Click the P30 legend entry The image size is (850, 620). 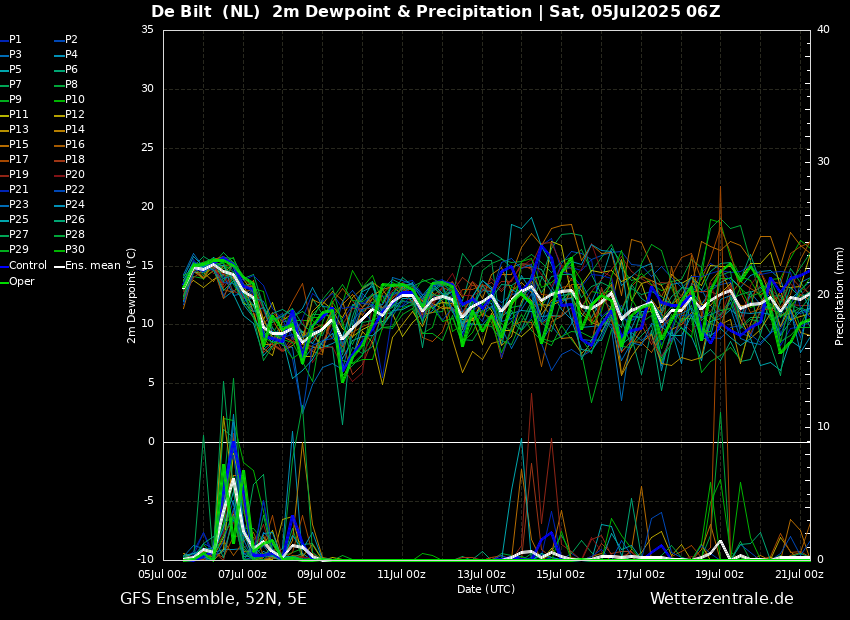pos(75,250)
